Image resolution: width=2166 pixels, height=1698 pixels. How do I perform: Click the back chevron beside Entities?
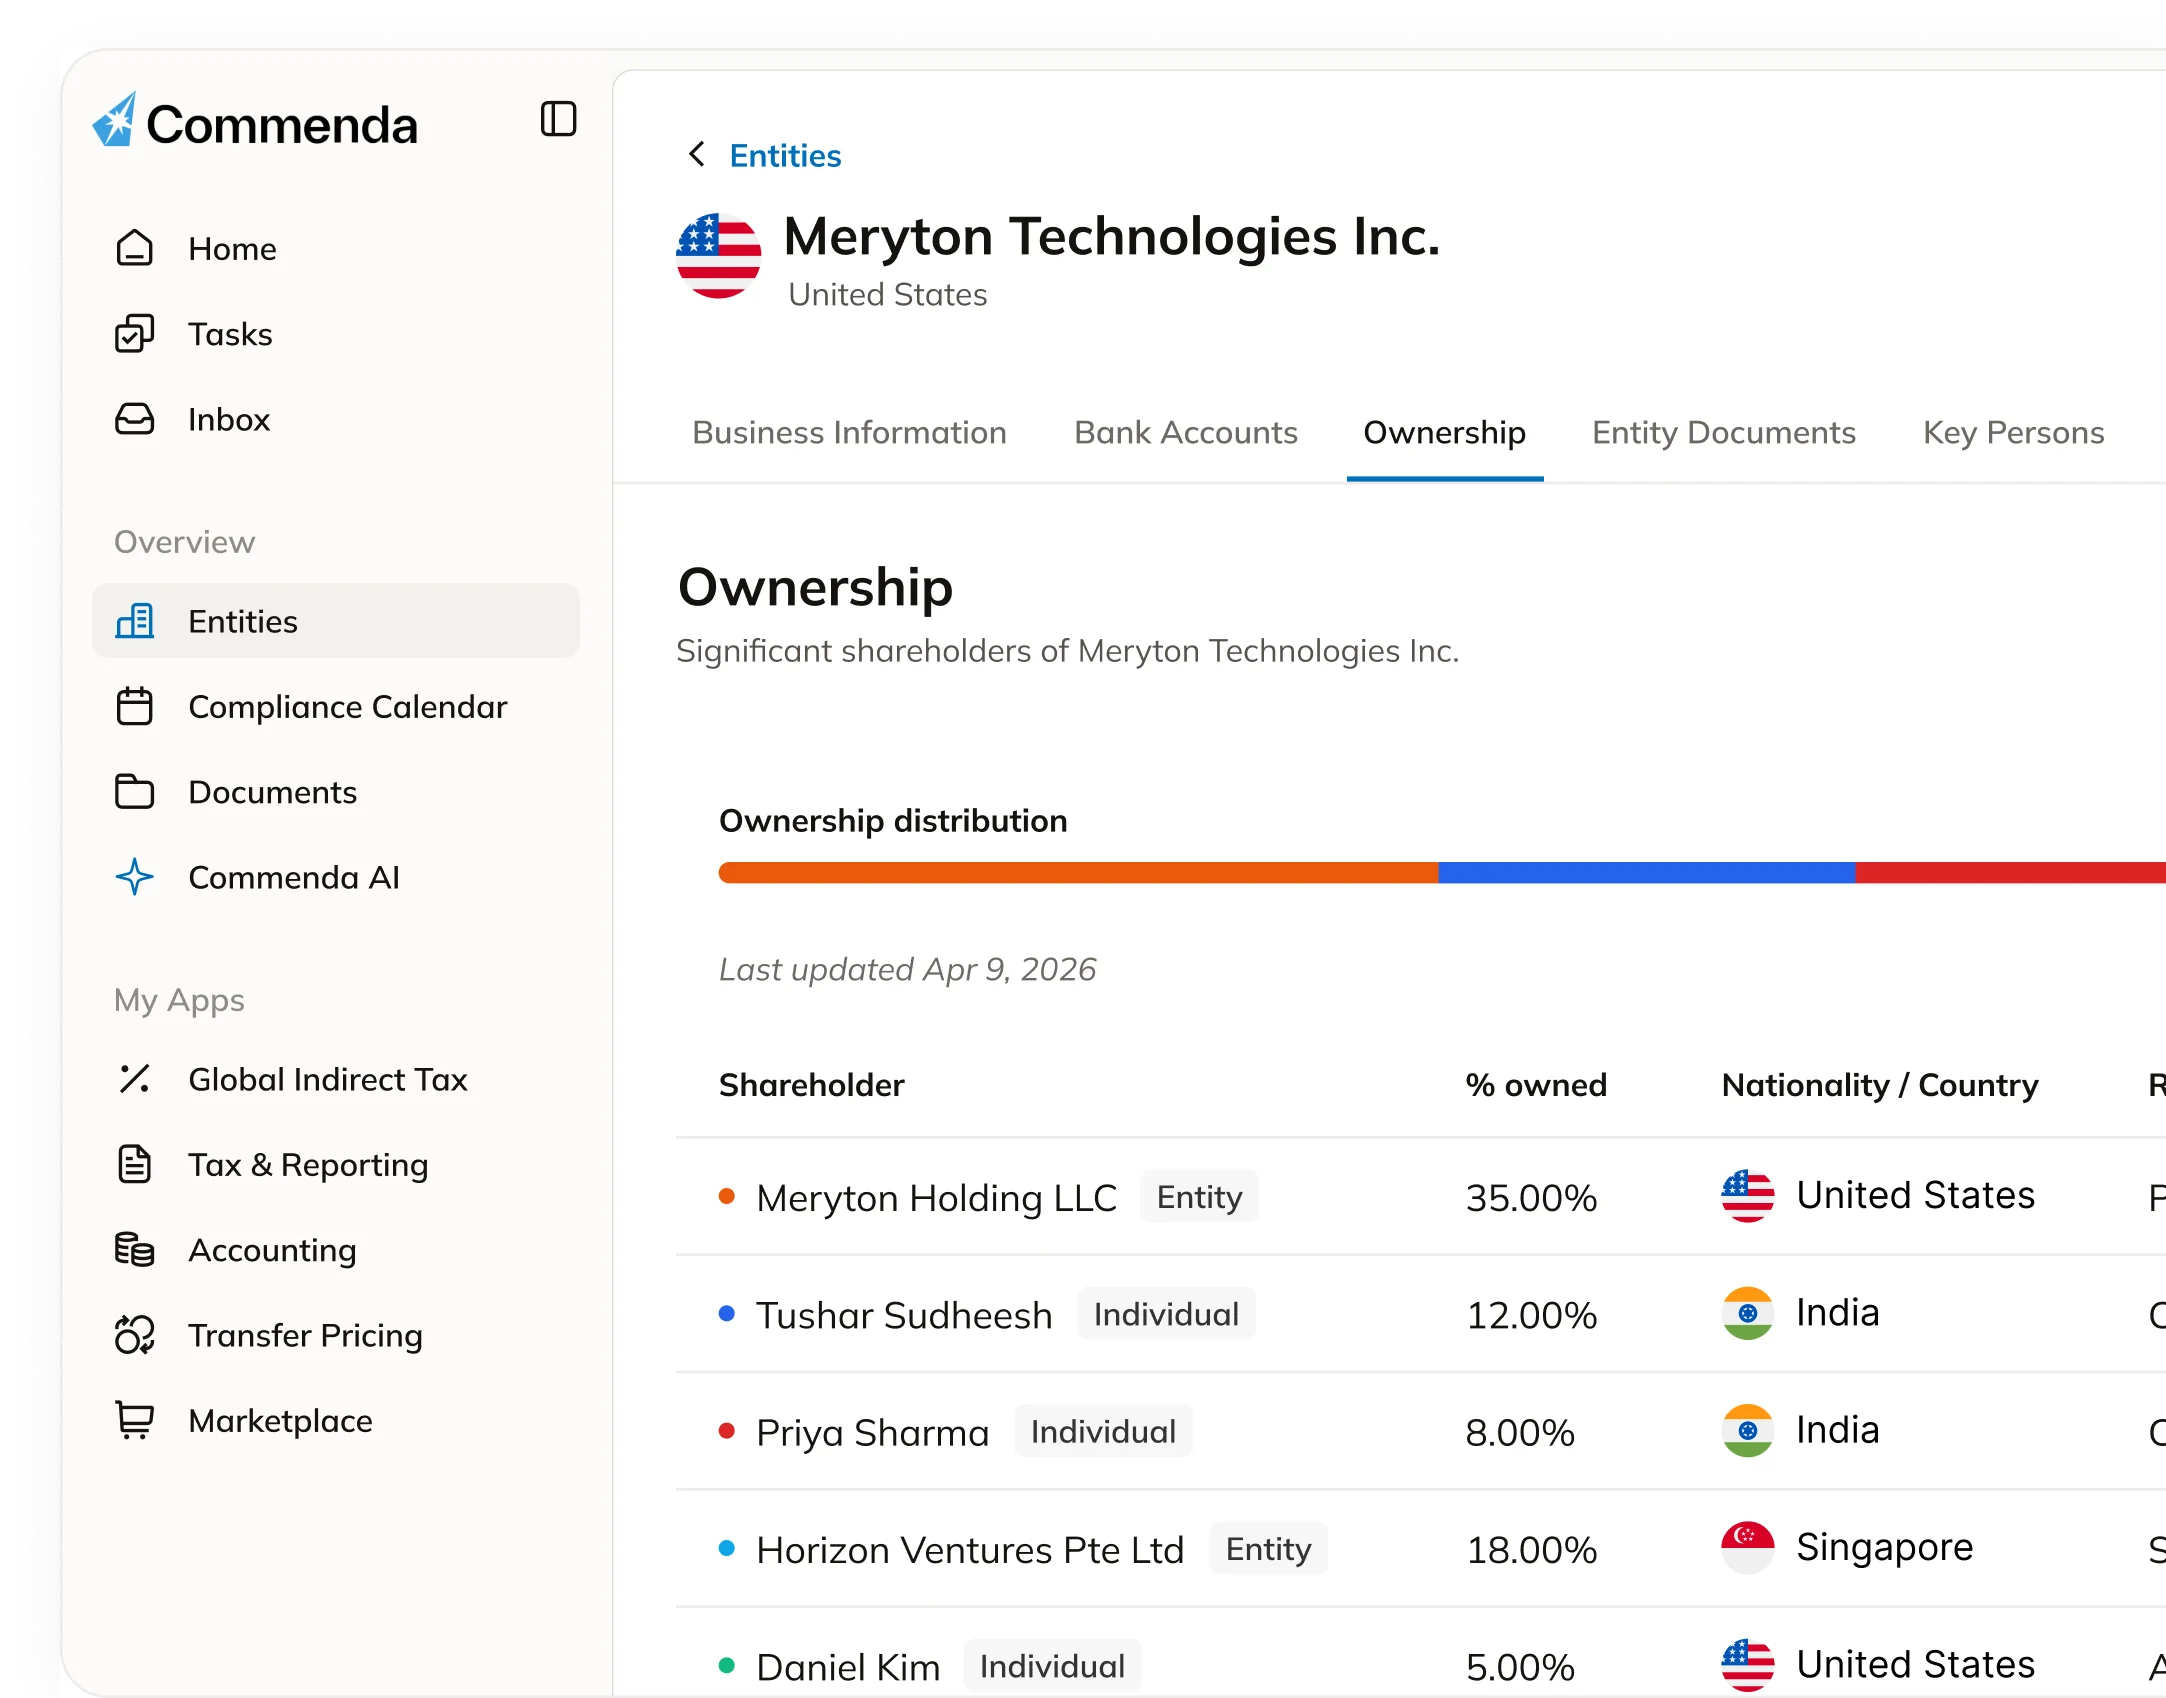(x=697, y=154)
